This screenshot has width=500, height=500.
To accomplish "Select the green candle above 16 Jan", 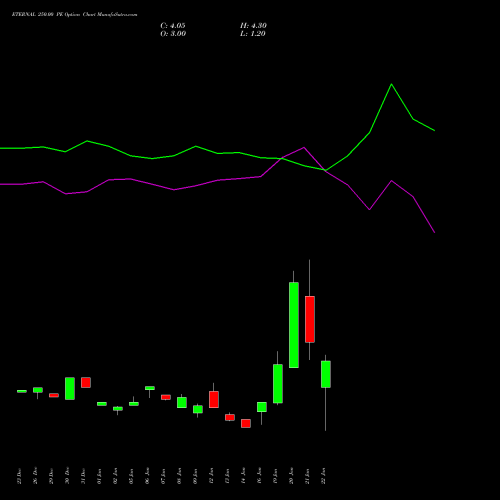I will click(x=262, y=407).
